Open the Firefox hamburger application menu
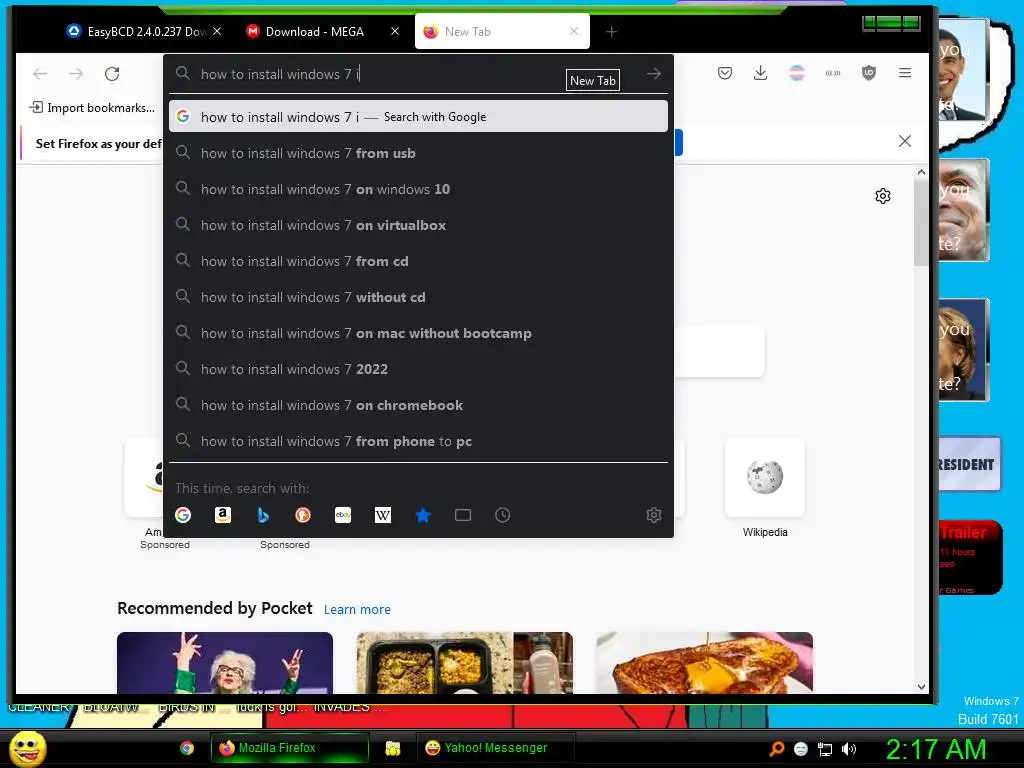This screenshot has height=768, width=1024. point(904,73)
